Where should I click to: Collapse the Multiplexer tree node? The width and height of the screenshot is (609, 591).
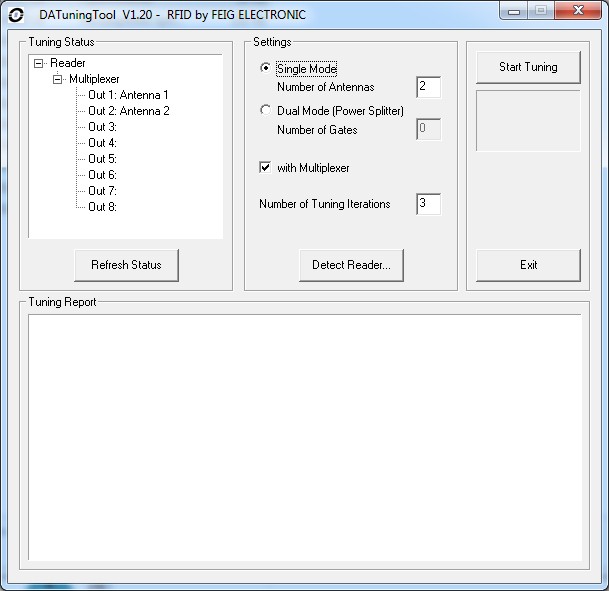(57, 79)
